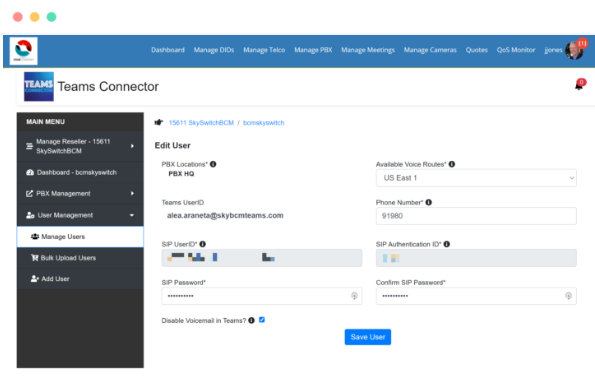Screen dimensions: 595x382
Task: Click the Manage Reseller menu list icon
Action: (29, 146)
